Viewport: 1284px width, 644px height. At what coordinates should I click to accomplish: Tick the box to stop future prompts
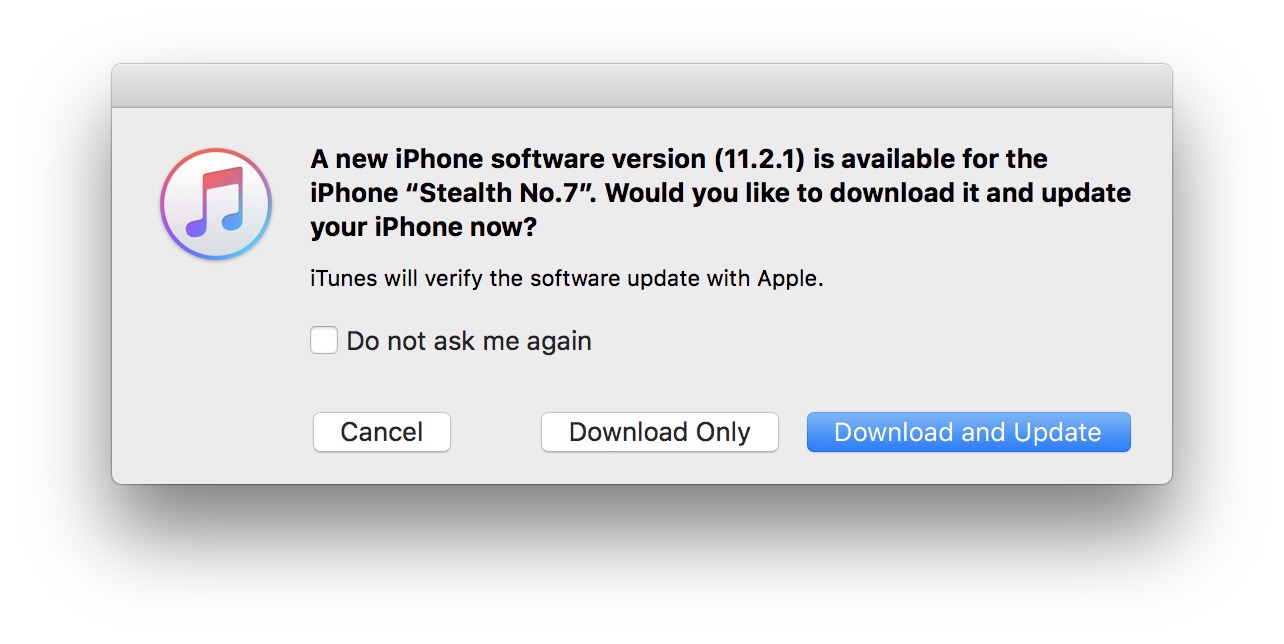[x=324, y=341]
